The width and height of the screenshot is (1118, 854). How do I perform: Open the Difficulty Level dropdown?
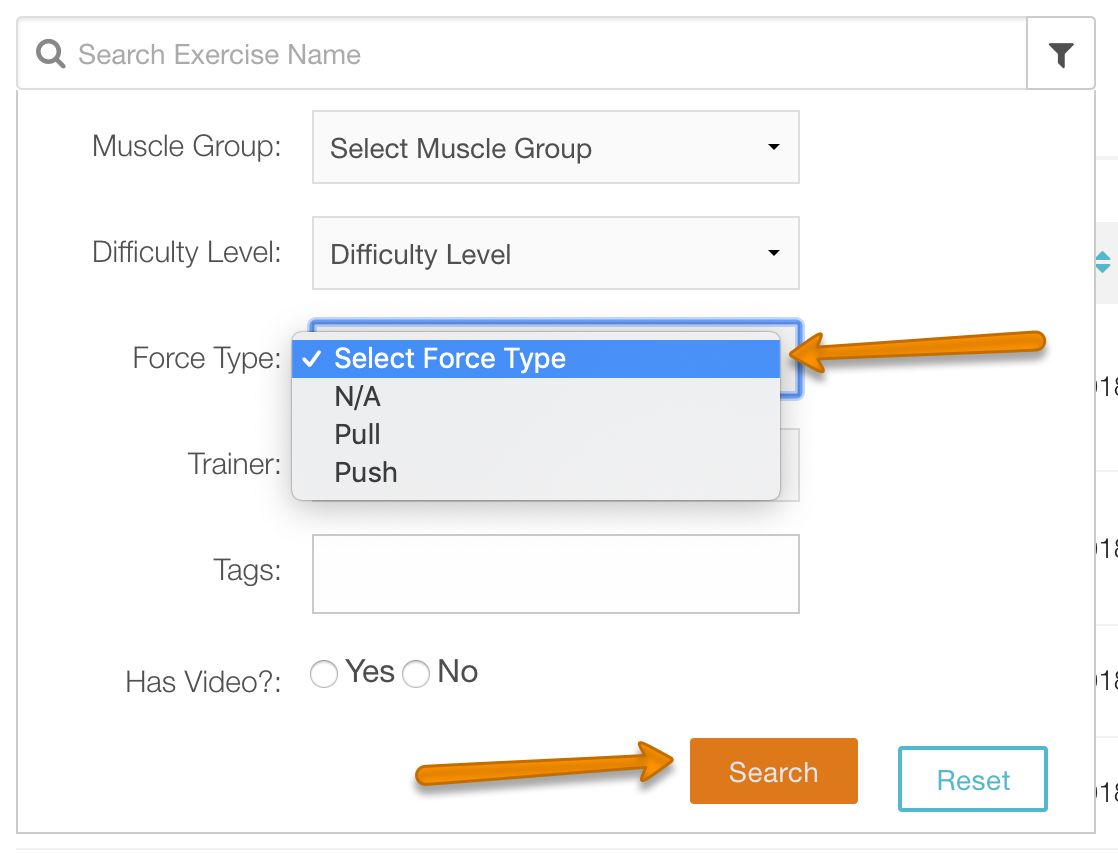point(555,253)
